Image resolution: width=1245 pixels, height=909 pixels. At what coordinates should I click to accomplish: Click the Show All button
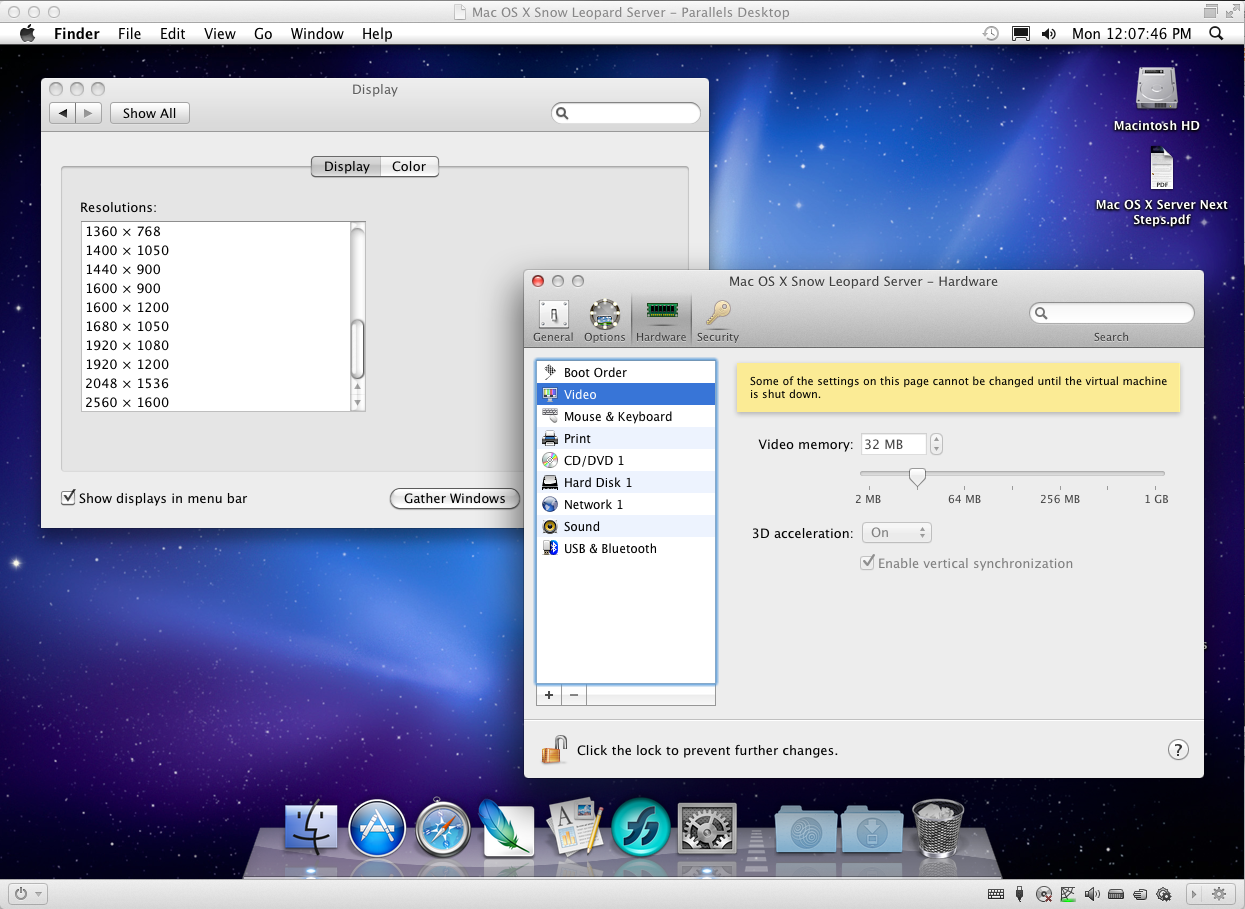tap(149, 113)
